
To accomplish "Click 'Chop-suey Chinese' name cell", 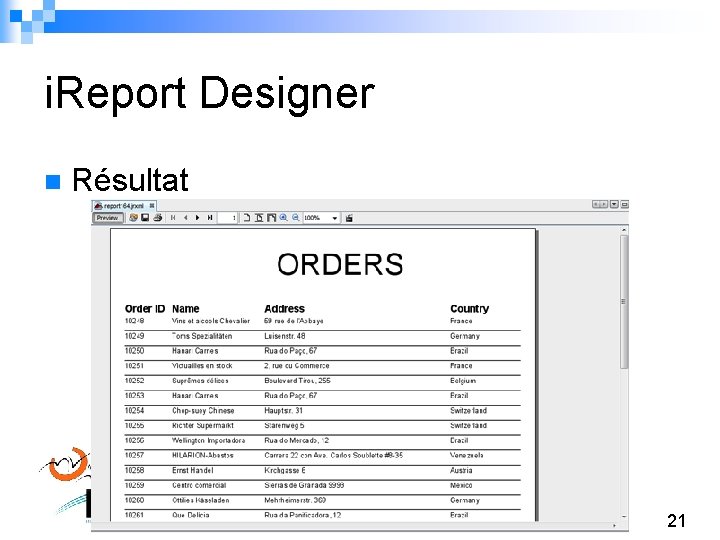I will [x=203, y=411].
